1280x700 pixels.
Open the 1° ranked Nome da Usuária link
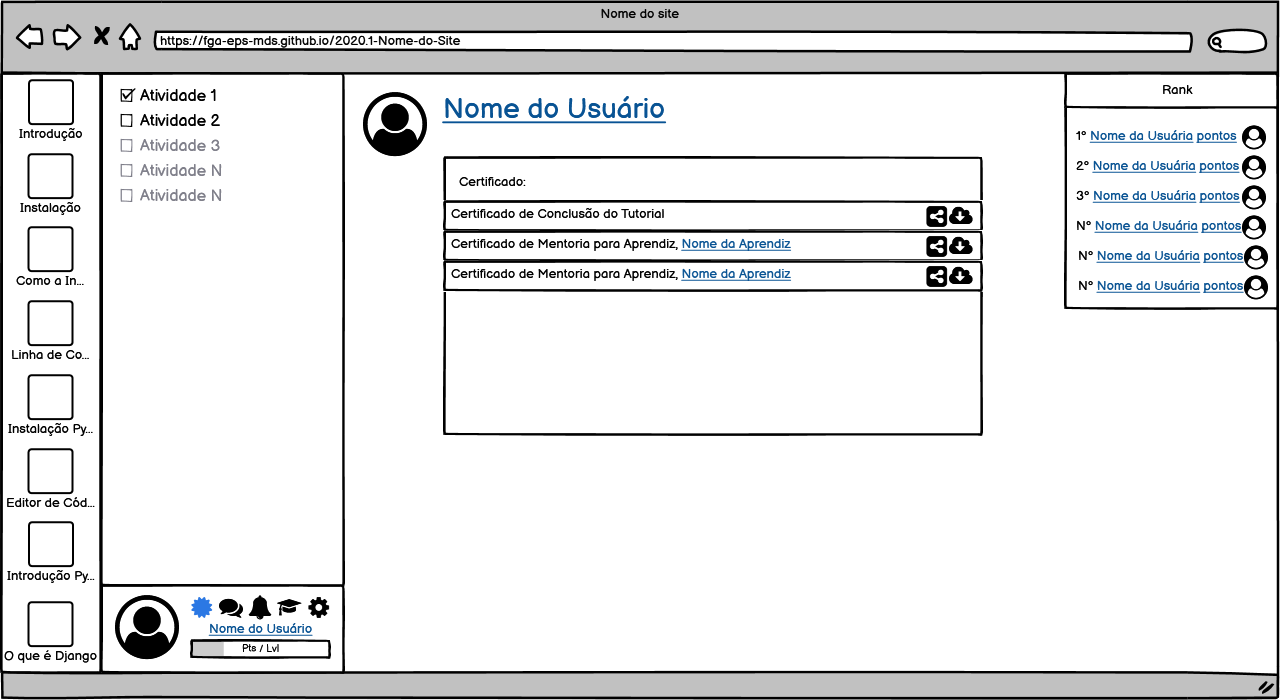click(1142, 136)
